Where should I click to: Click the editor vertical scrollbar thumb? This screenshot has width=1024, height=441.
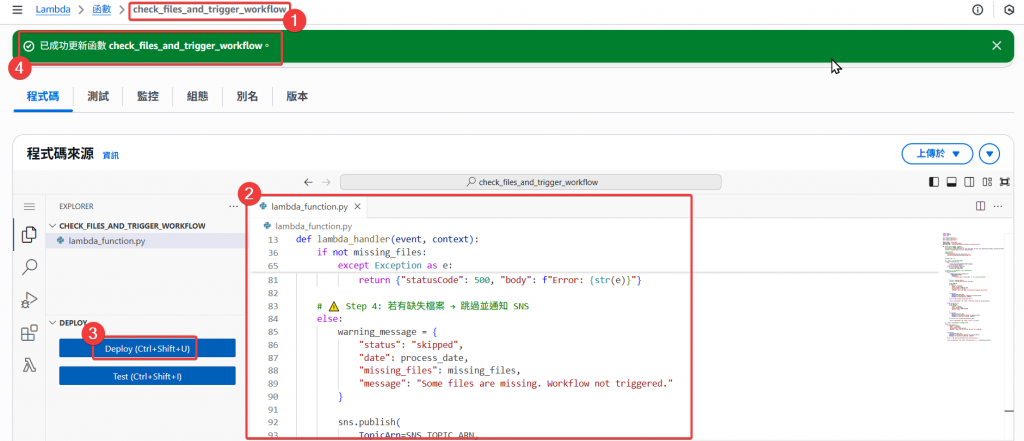coord(1008,412)
